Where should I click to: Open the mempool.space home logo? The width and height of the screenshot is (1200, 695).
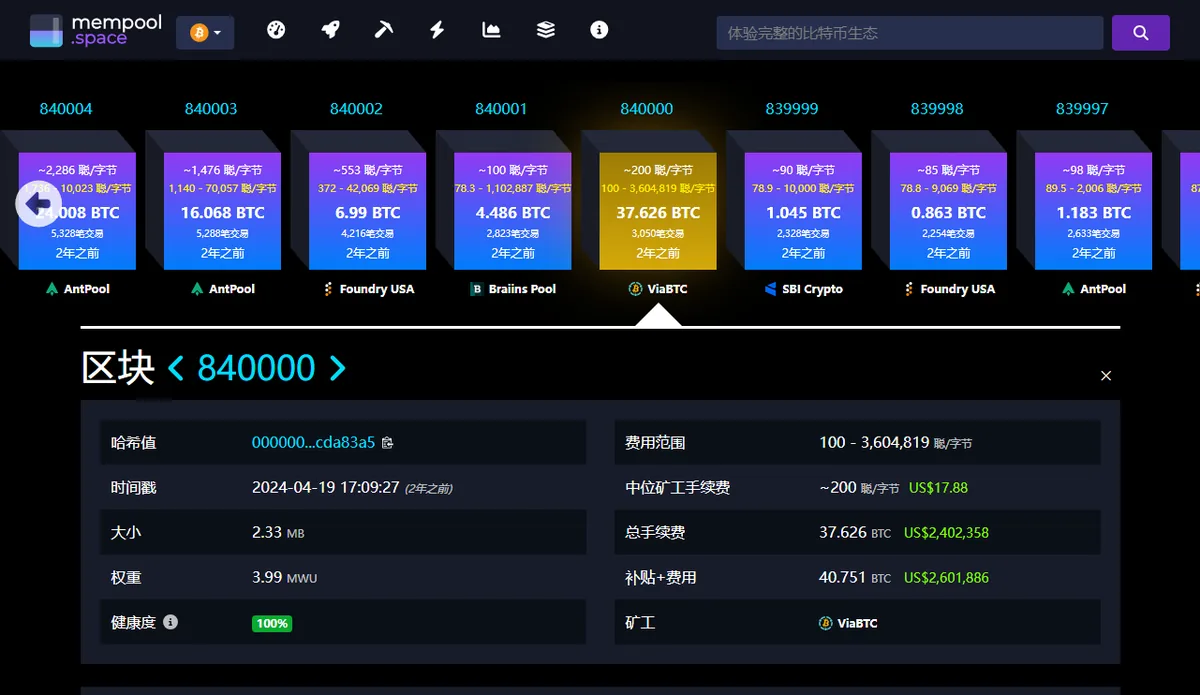click(x=95, y=31)
